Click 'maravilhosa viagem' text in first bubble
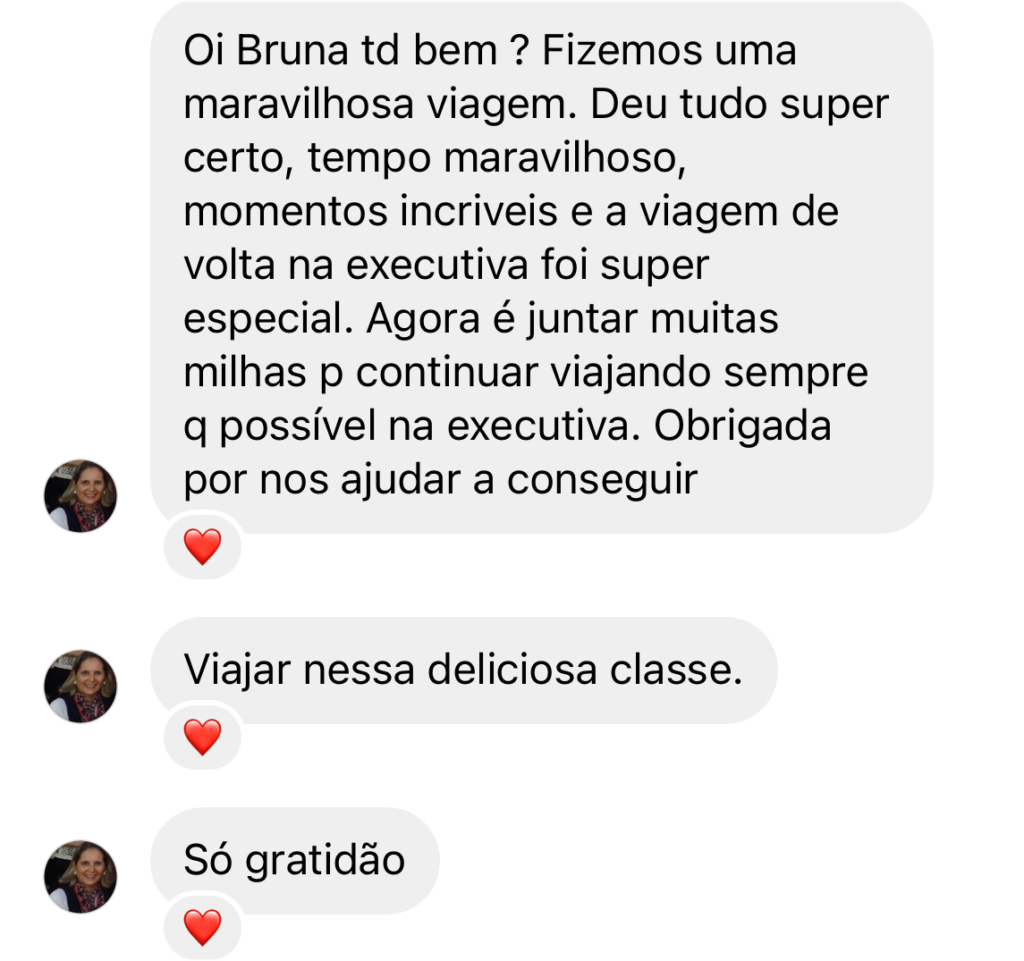This screenshot has width=1024, height=961. point(380,105)
